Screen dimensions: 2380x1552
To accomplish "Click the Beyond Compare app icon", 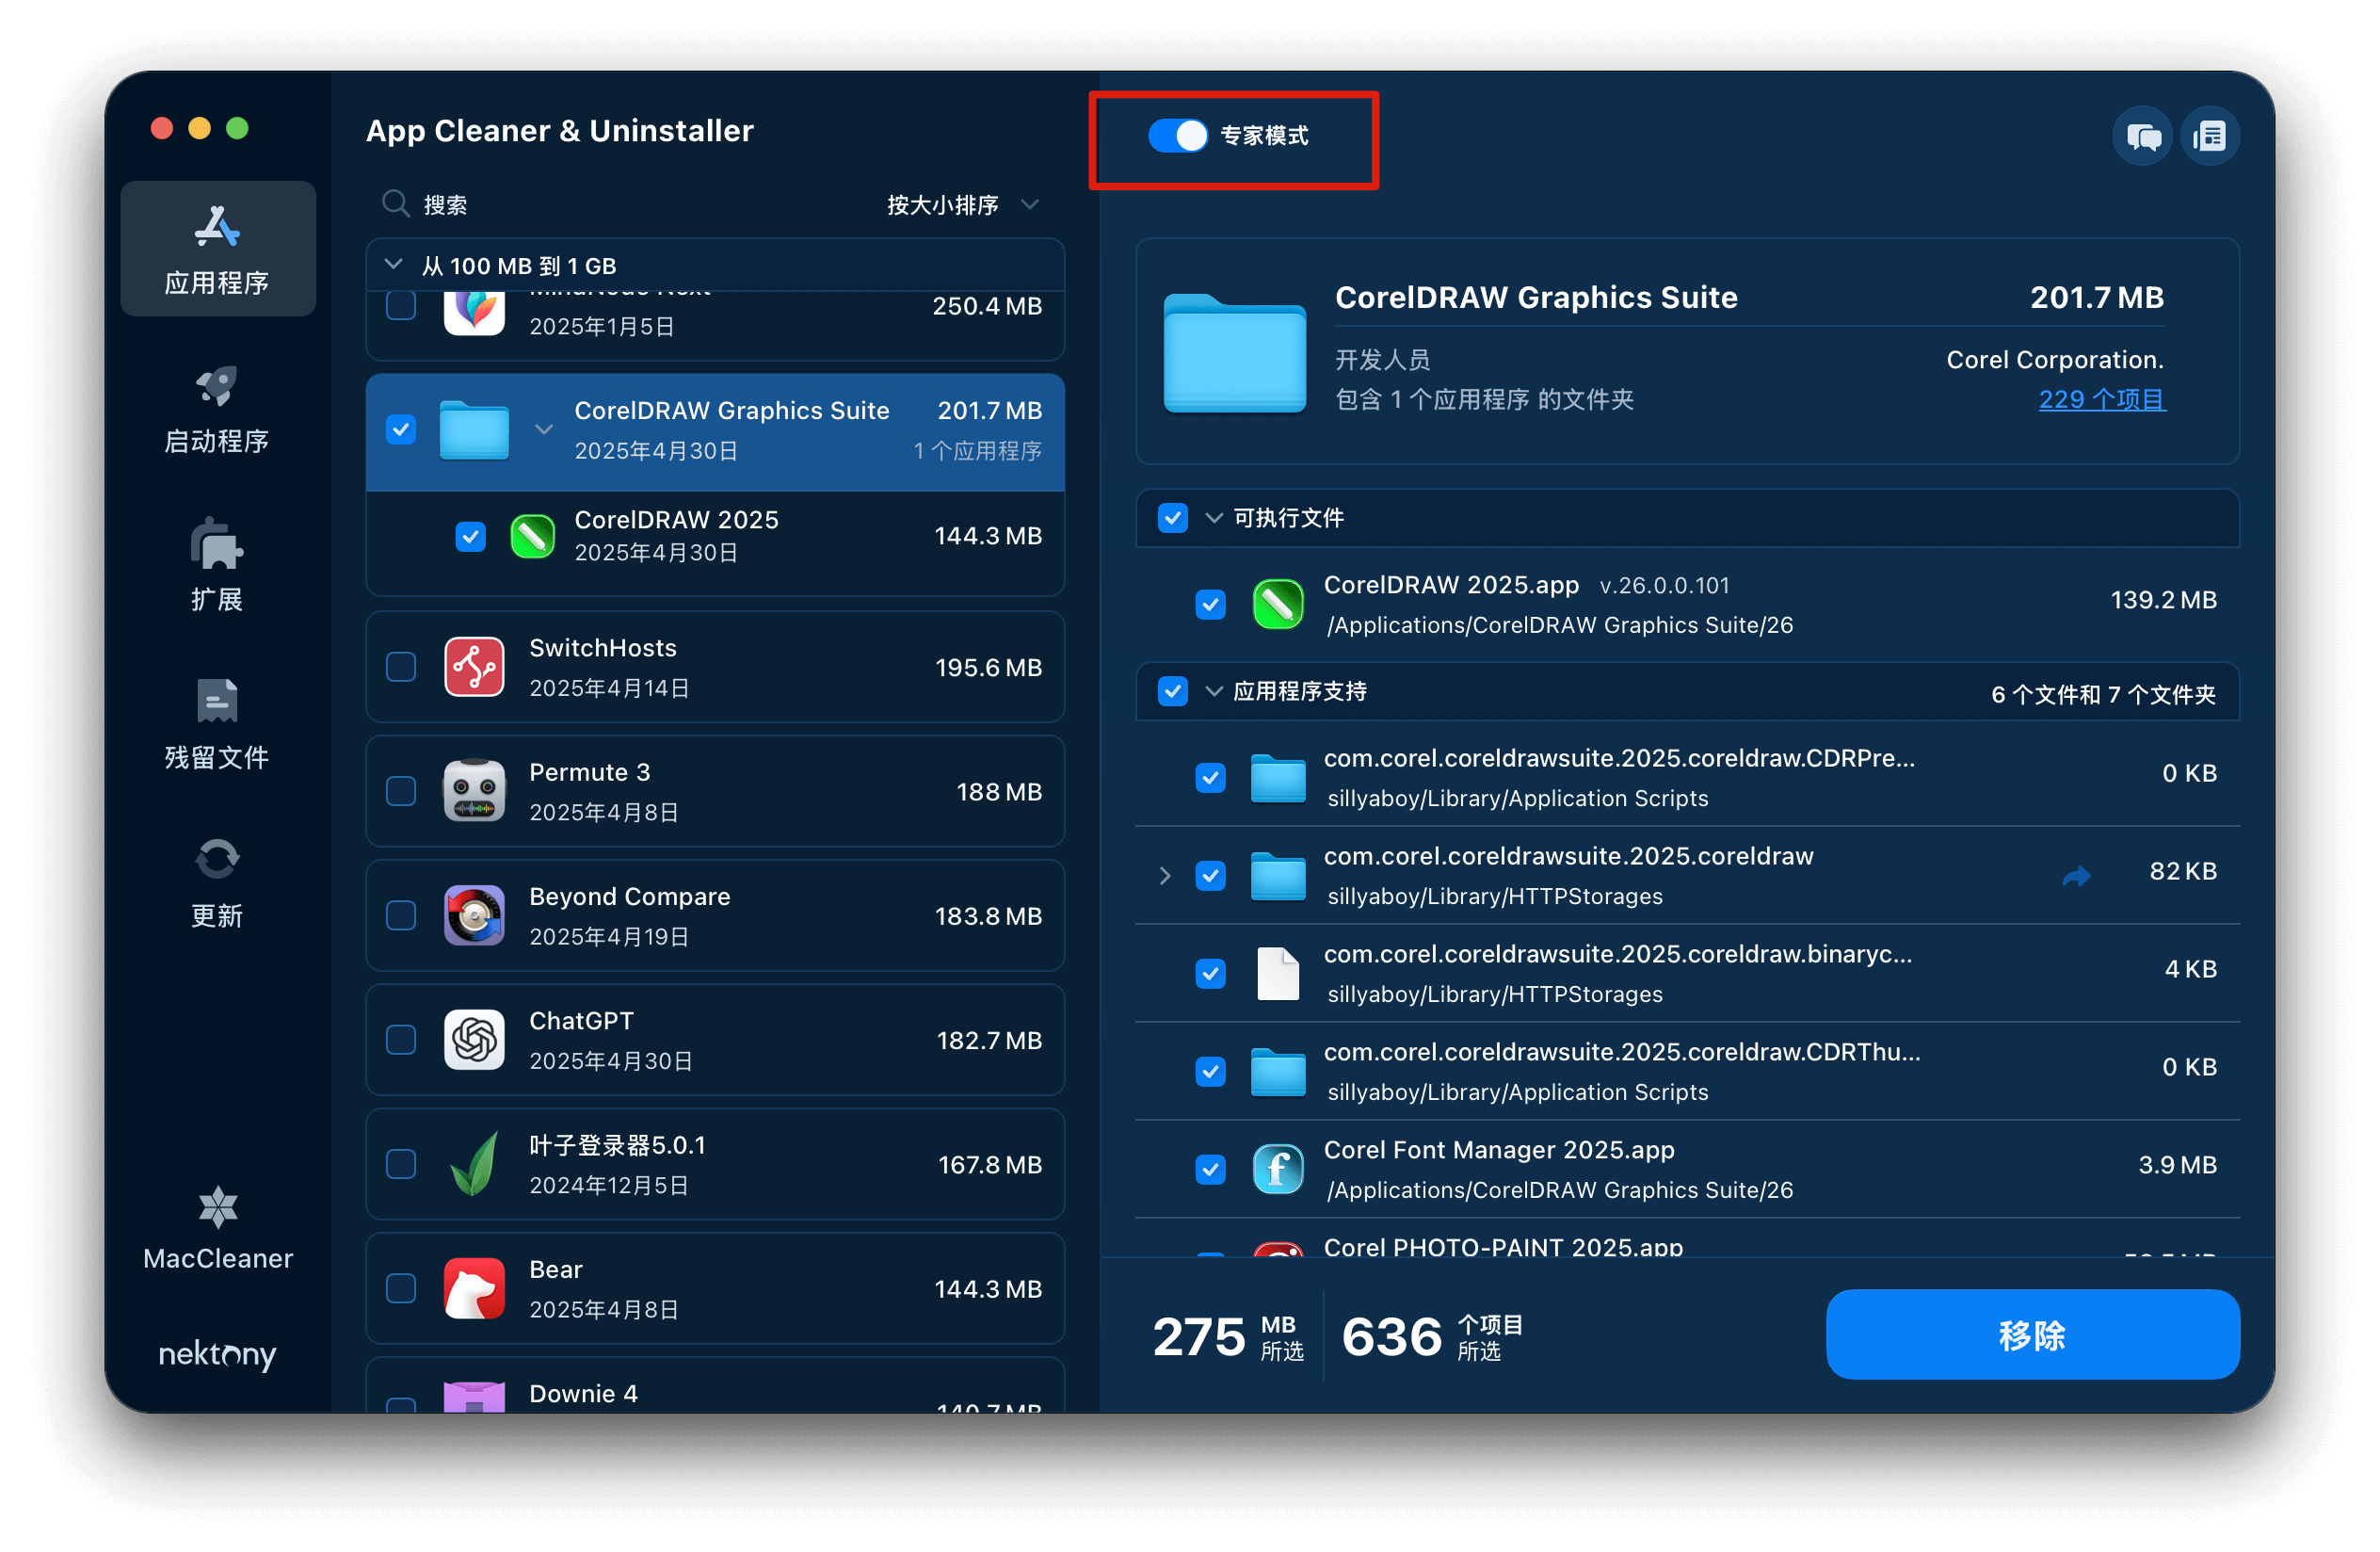I will point(474,915).
